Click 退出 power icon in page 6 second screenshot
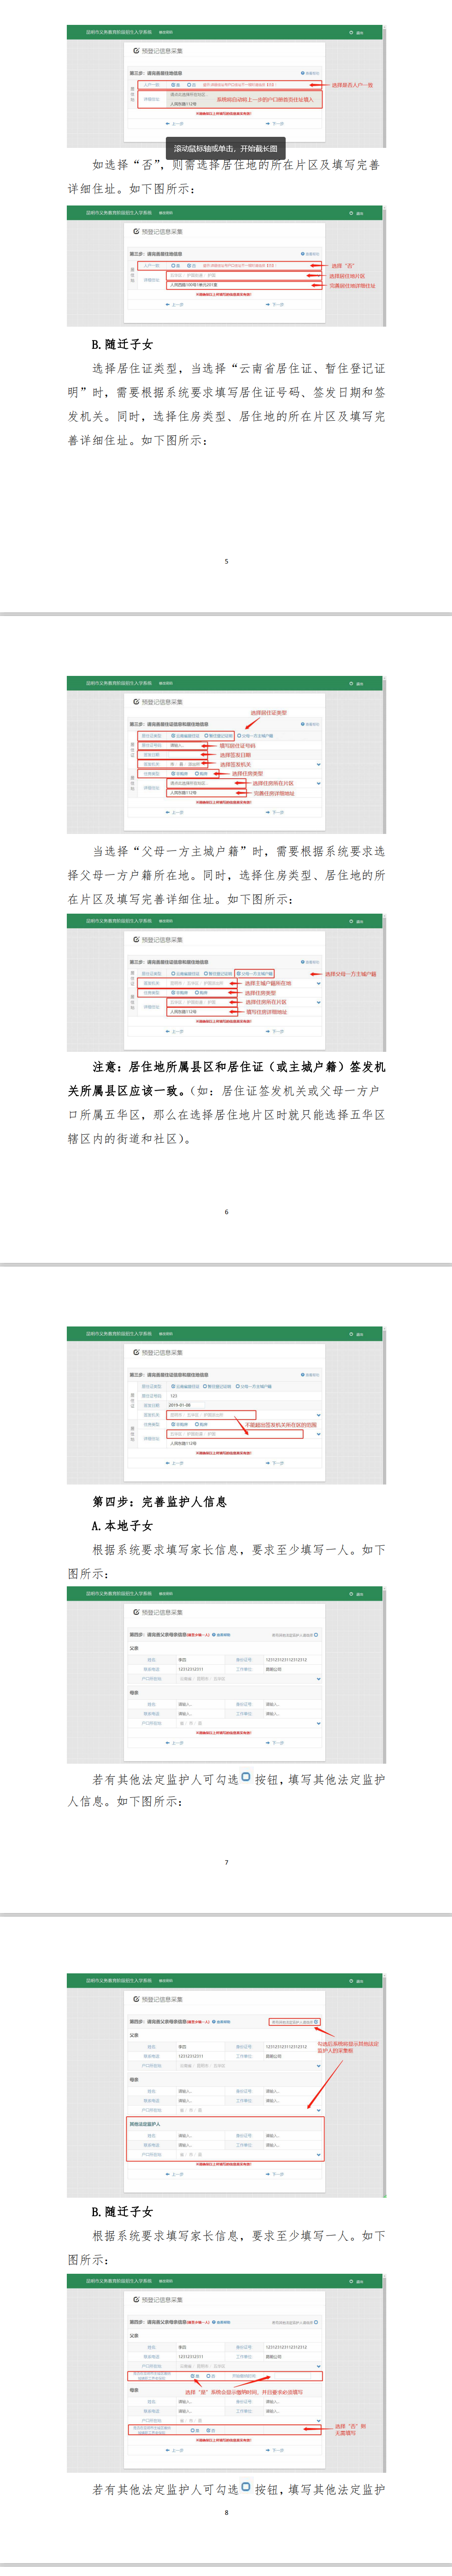This screenshot has width=452, height=2576. pyautogui.click(x=351, y=922)
